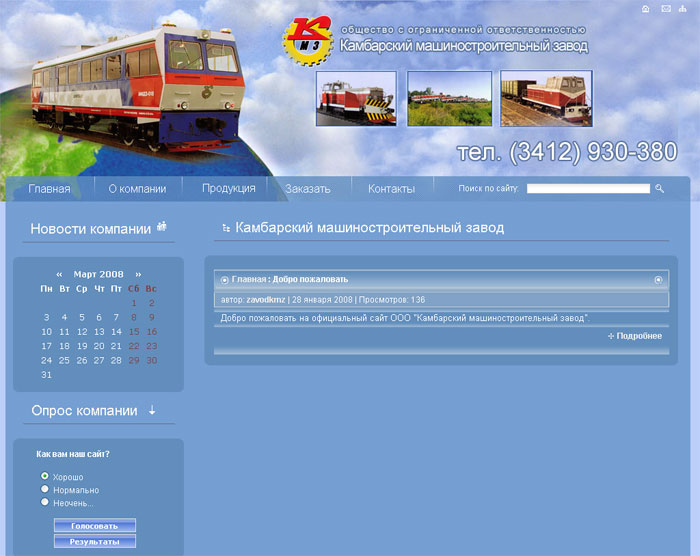This screenshot has height=556, width=700.
Task: Click the site search input field
Action: (588, 188)
